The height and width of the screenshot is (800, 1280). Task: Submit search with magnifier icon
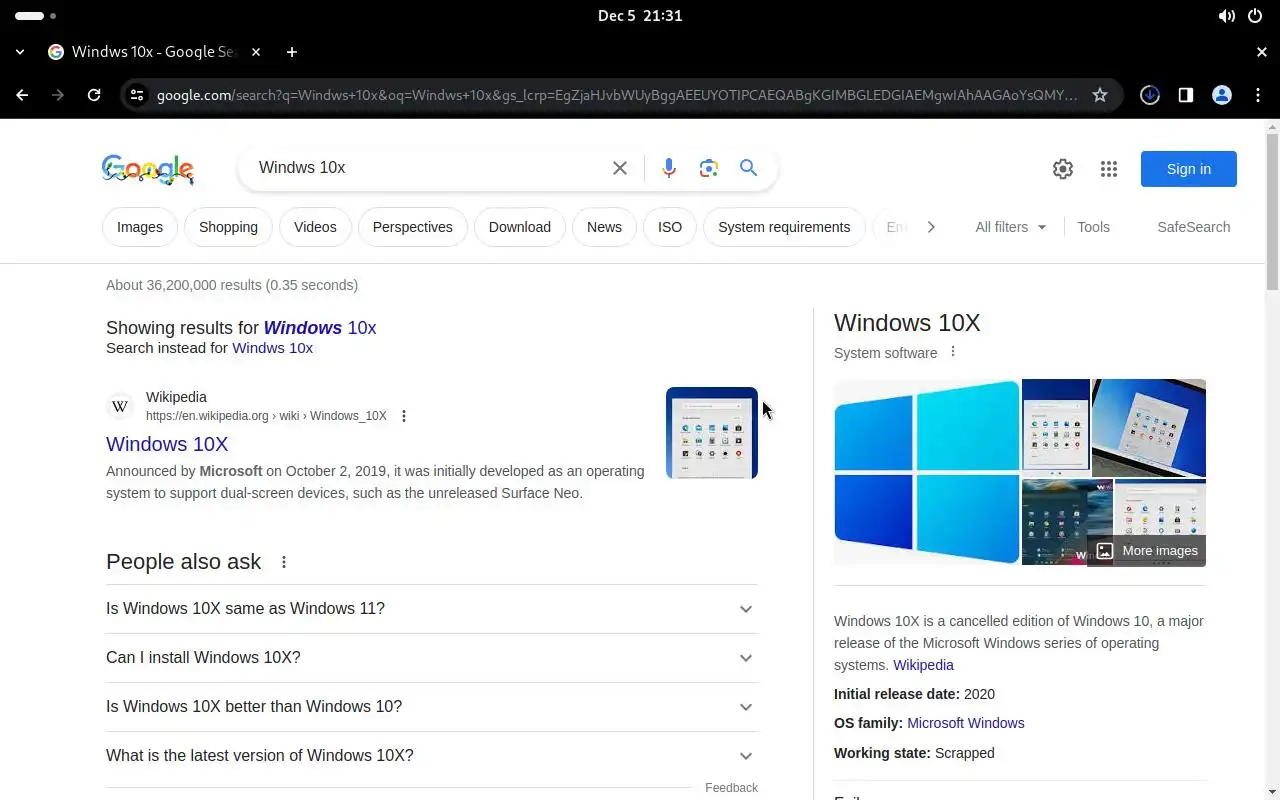coord(748,168)
